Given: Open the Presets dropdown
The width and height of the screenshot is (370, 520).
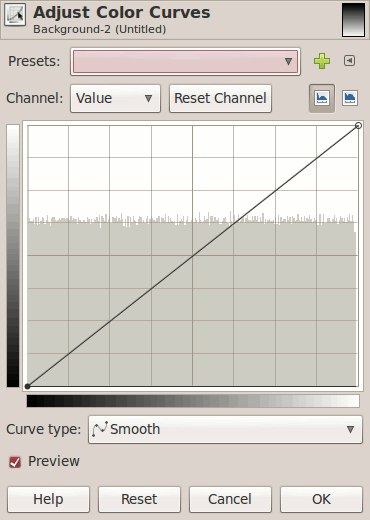Looking at the screenshot, I should pos(185,61).
